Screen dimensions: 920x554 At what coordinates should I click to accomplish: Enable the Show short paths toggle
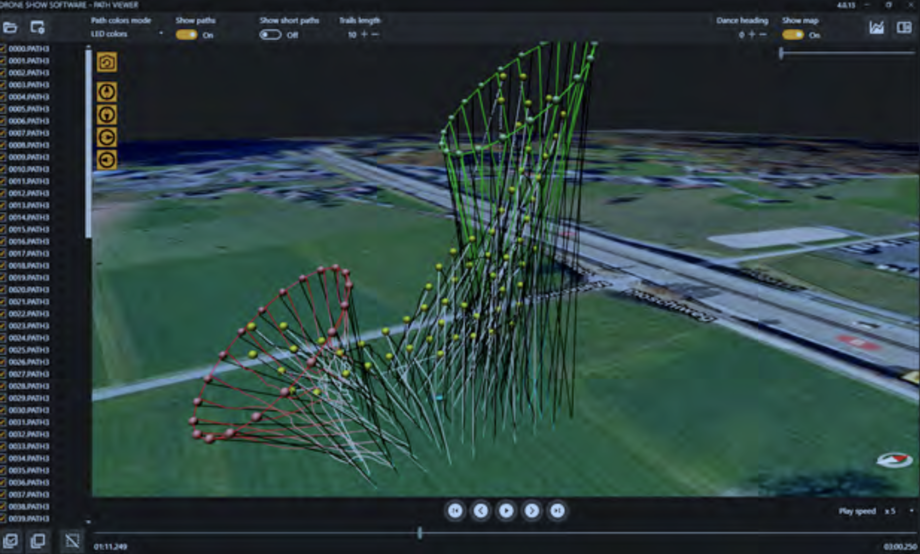point(270,35)
